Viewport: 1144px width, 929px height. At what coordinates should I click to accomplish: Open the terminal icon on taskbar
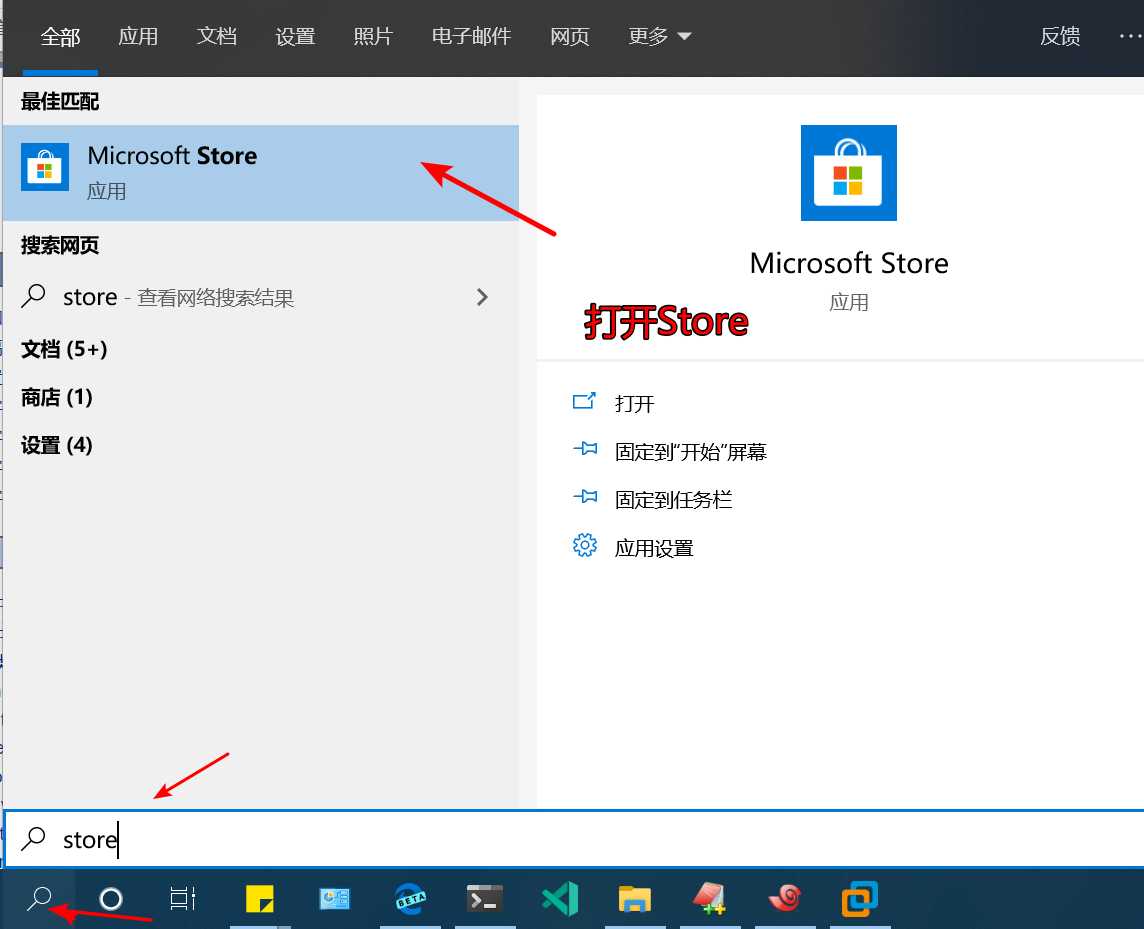pyautogui.click(x=485, y=899)
